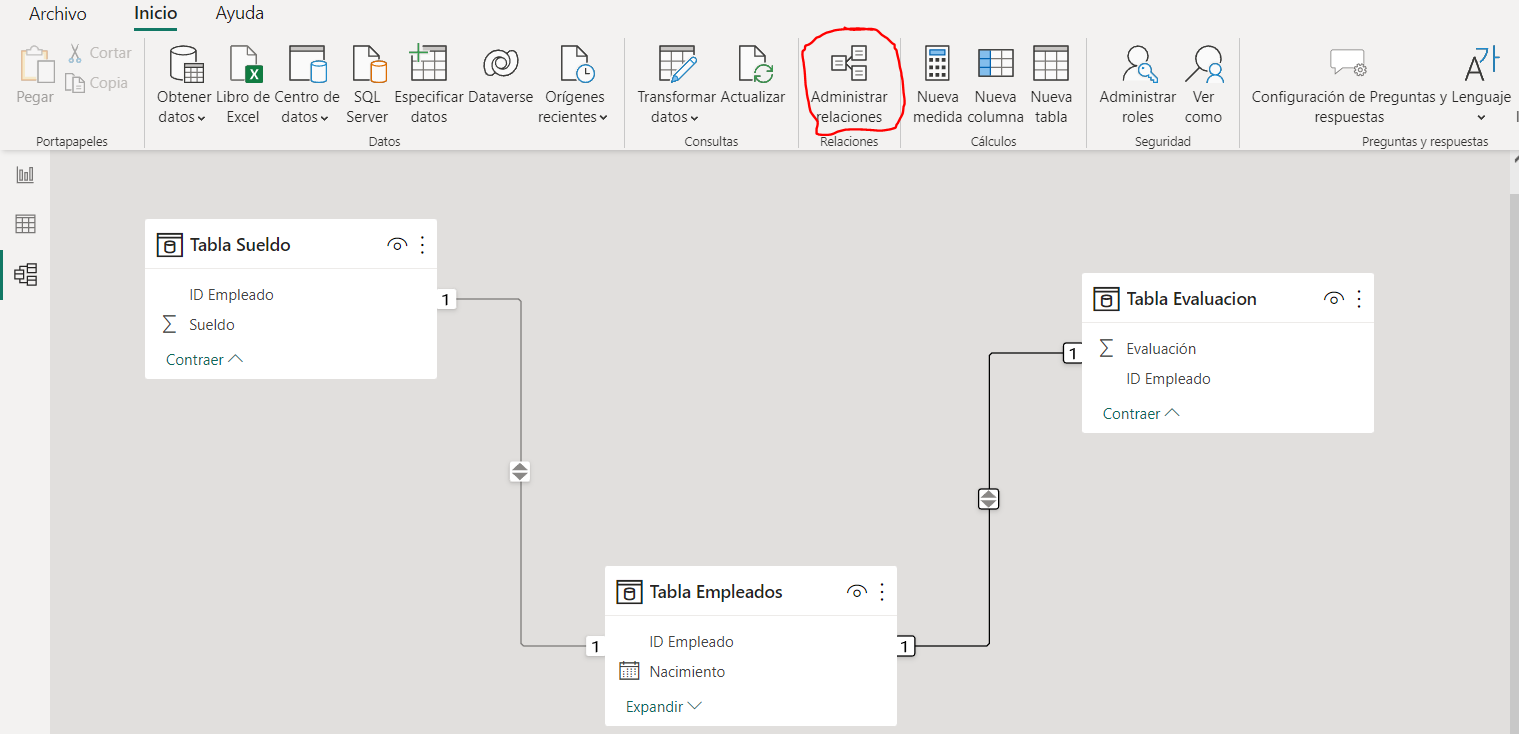Click the Pegar paste icon
This screenshot has width=1519, height=734.
[x=35, y=65]
